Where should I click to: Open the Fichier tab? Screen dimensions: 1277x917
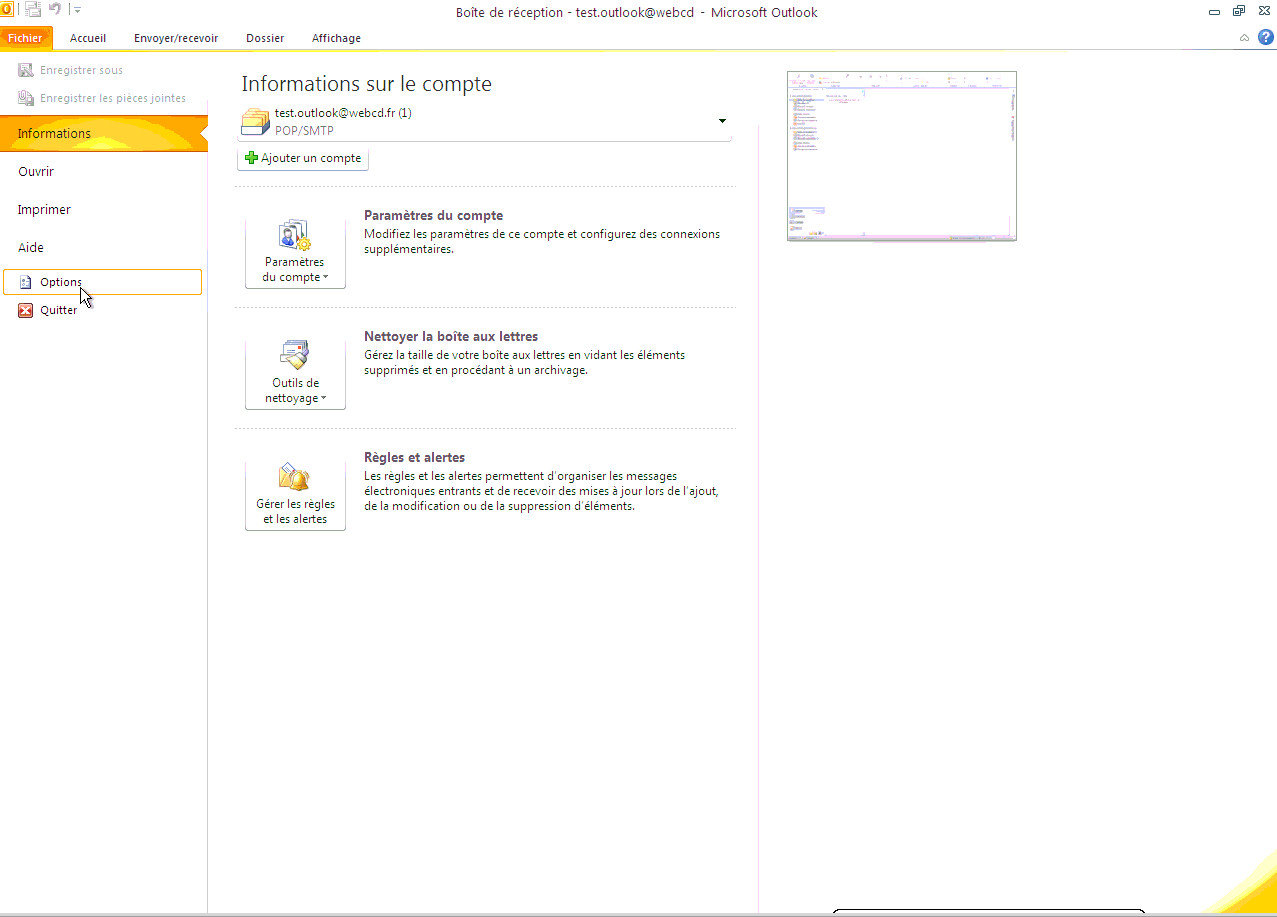[25, 38]
